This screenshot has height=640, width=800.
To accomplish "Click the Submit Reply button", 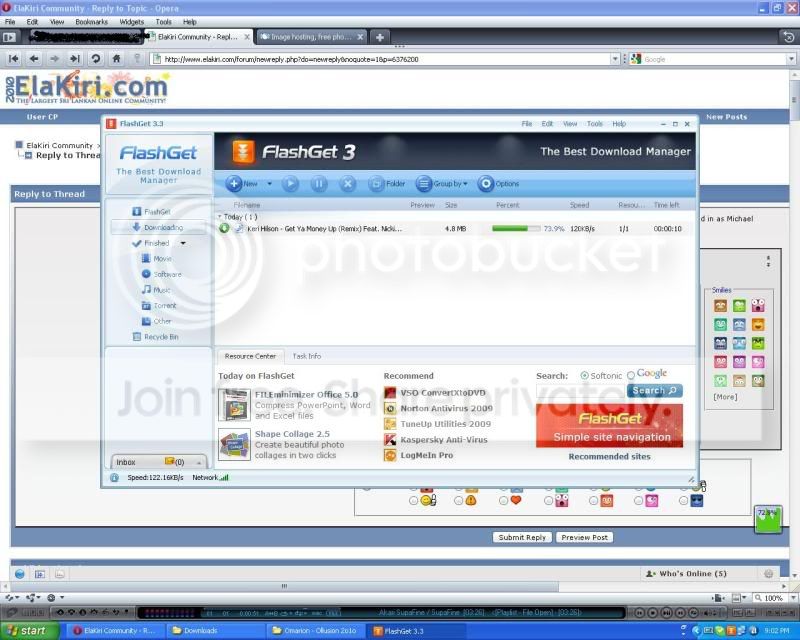I will point(522,537).
